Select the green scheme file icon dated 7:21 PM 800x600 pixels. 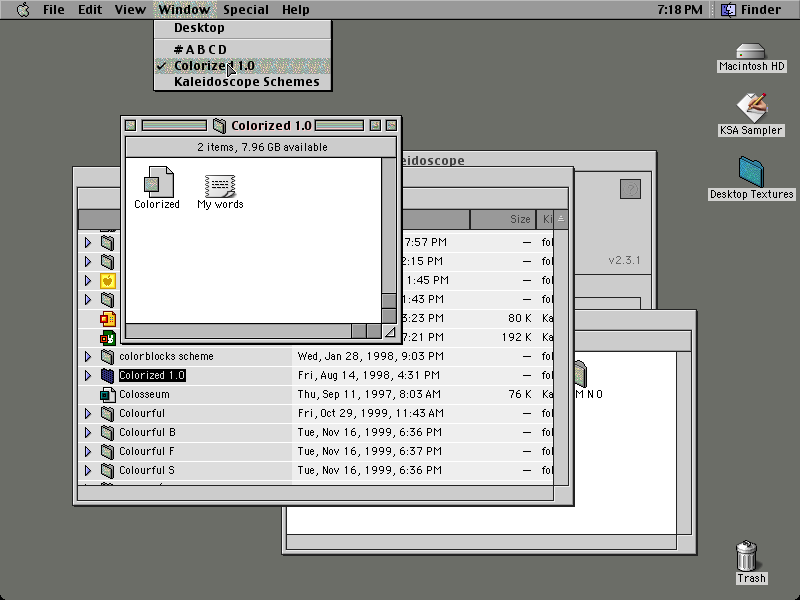[x=107, y=338]
